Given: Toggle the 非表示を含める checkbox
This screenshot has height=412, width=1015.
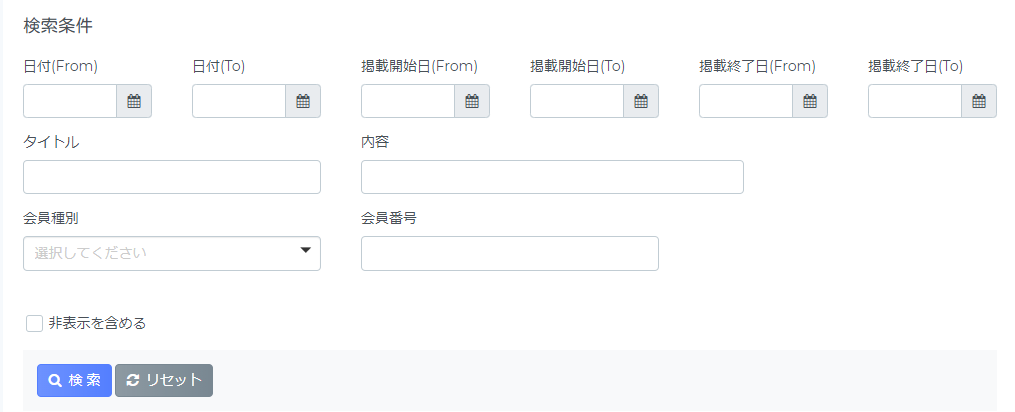Looking at the screenshot, I should (x=34, y=323).
